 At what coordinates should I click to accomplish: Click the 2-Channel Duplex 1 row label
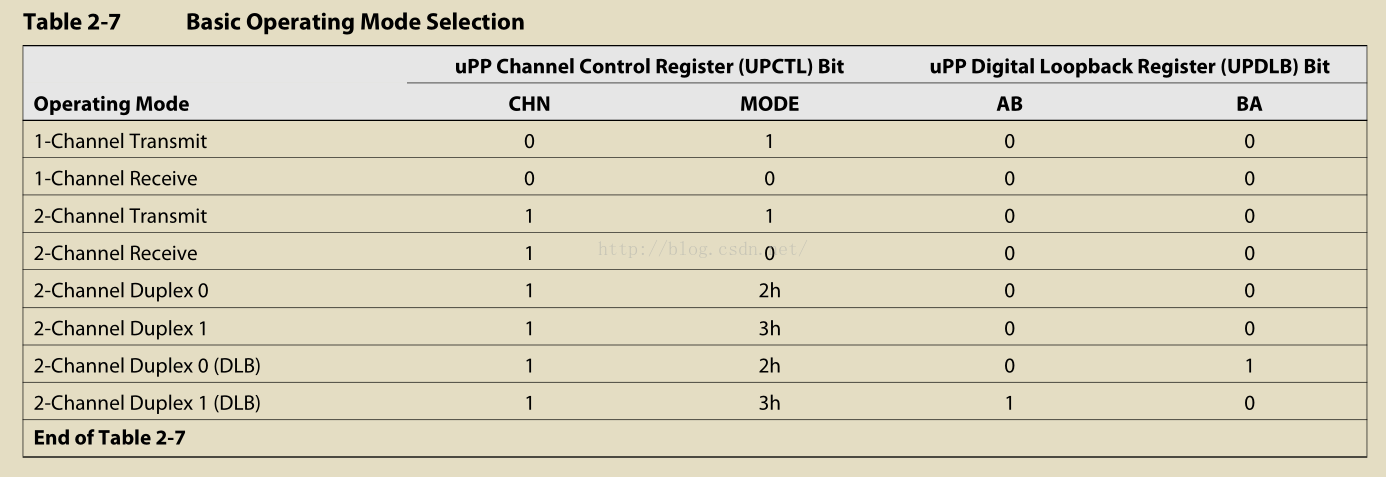pos(121,329)
